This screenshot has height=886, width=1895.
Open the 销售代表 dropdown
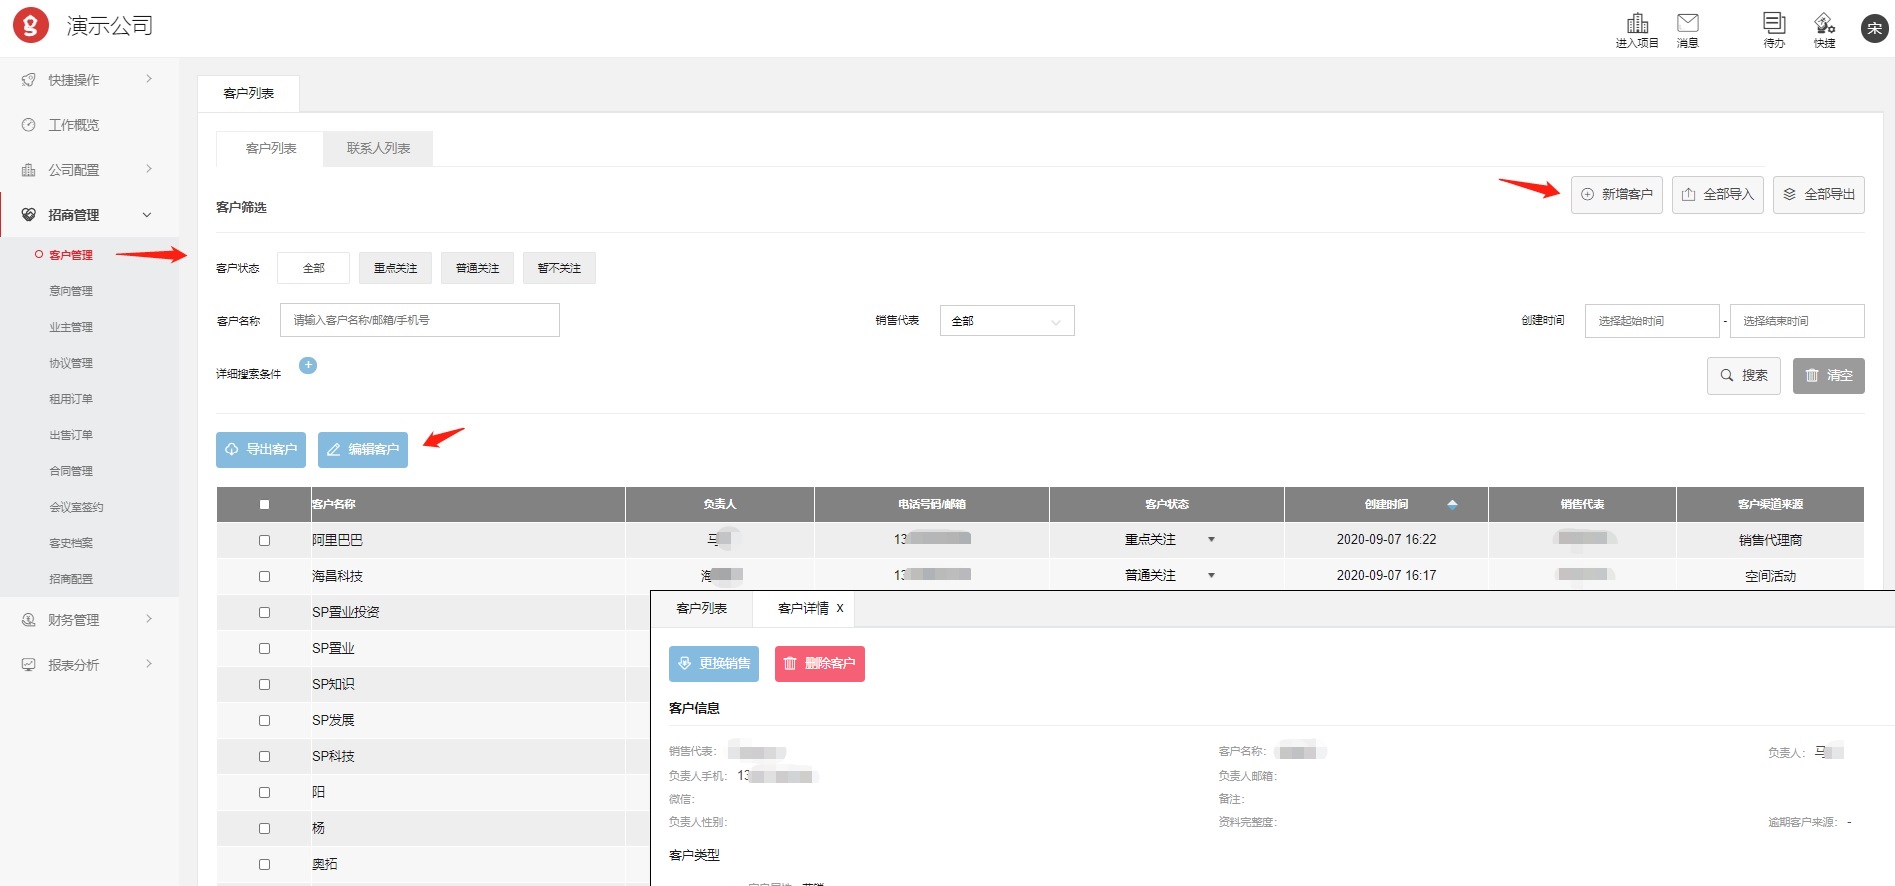[x=1006, y=321]
